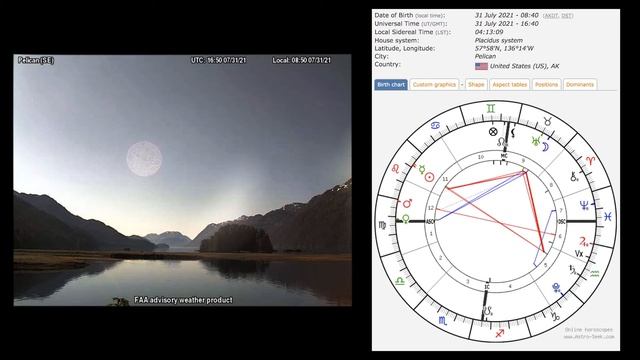Click the Scorpio zodiac sign glyph
Screen dimensions: 640x360
coord(443,321)
